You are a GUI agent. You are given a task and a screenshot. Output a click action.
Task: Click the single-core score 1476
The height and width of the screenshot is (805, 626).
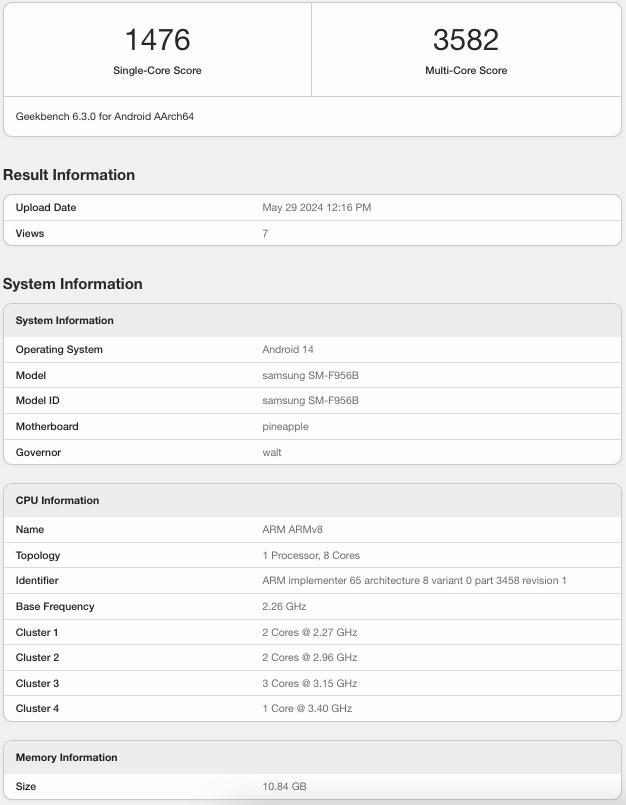point(157,40)
